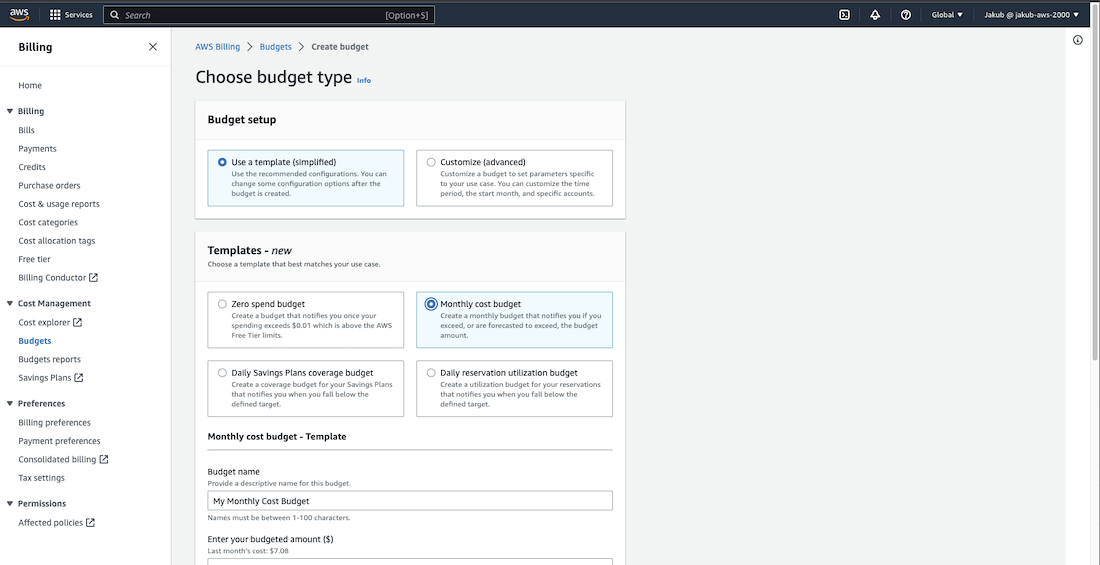Viewport: 1100px width, 565px height.
Task: Select Budgets in the sidebar
Action: (34, 341)
